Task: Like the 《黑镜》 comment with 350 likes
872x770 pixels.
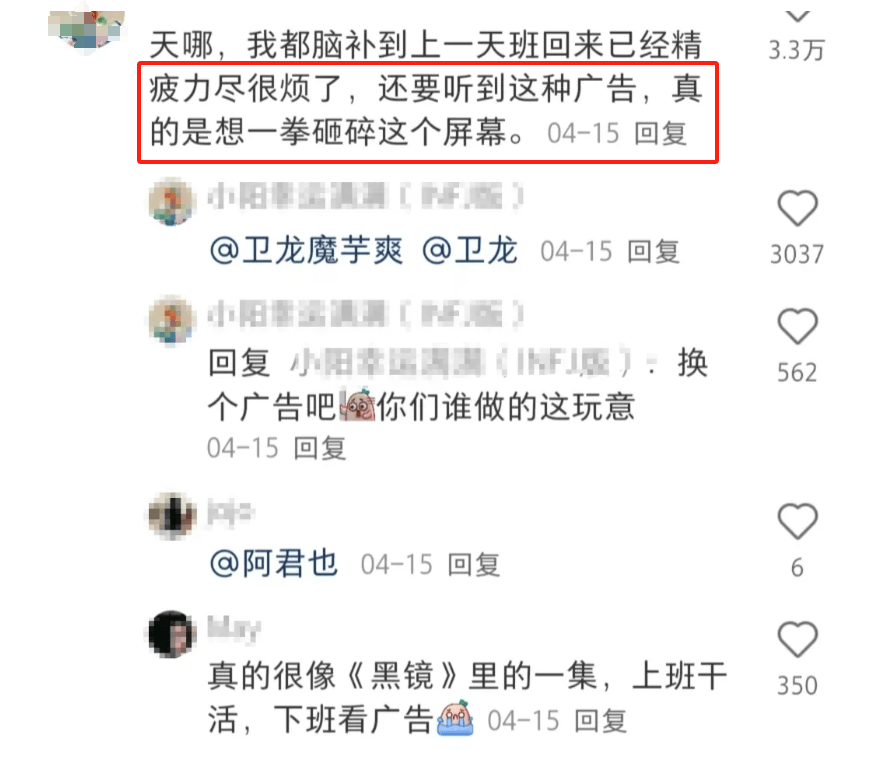Action: [797, 639]
